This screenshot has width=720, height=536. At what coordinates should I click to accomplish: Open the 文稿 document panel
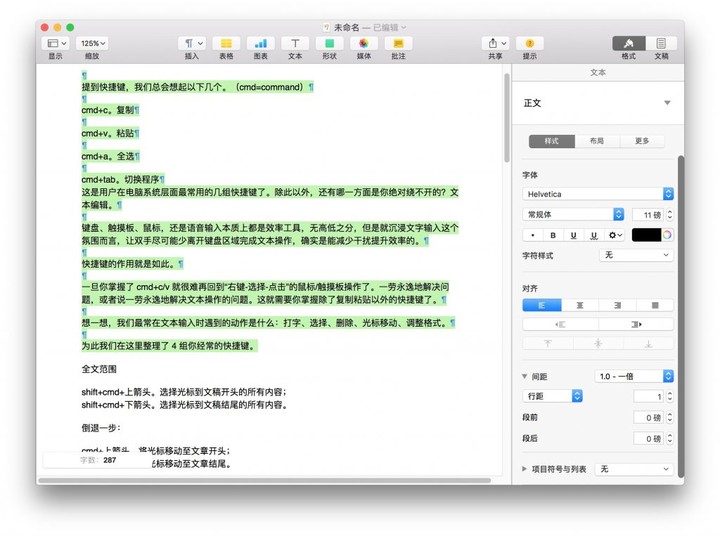point(661,43)
